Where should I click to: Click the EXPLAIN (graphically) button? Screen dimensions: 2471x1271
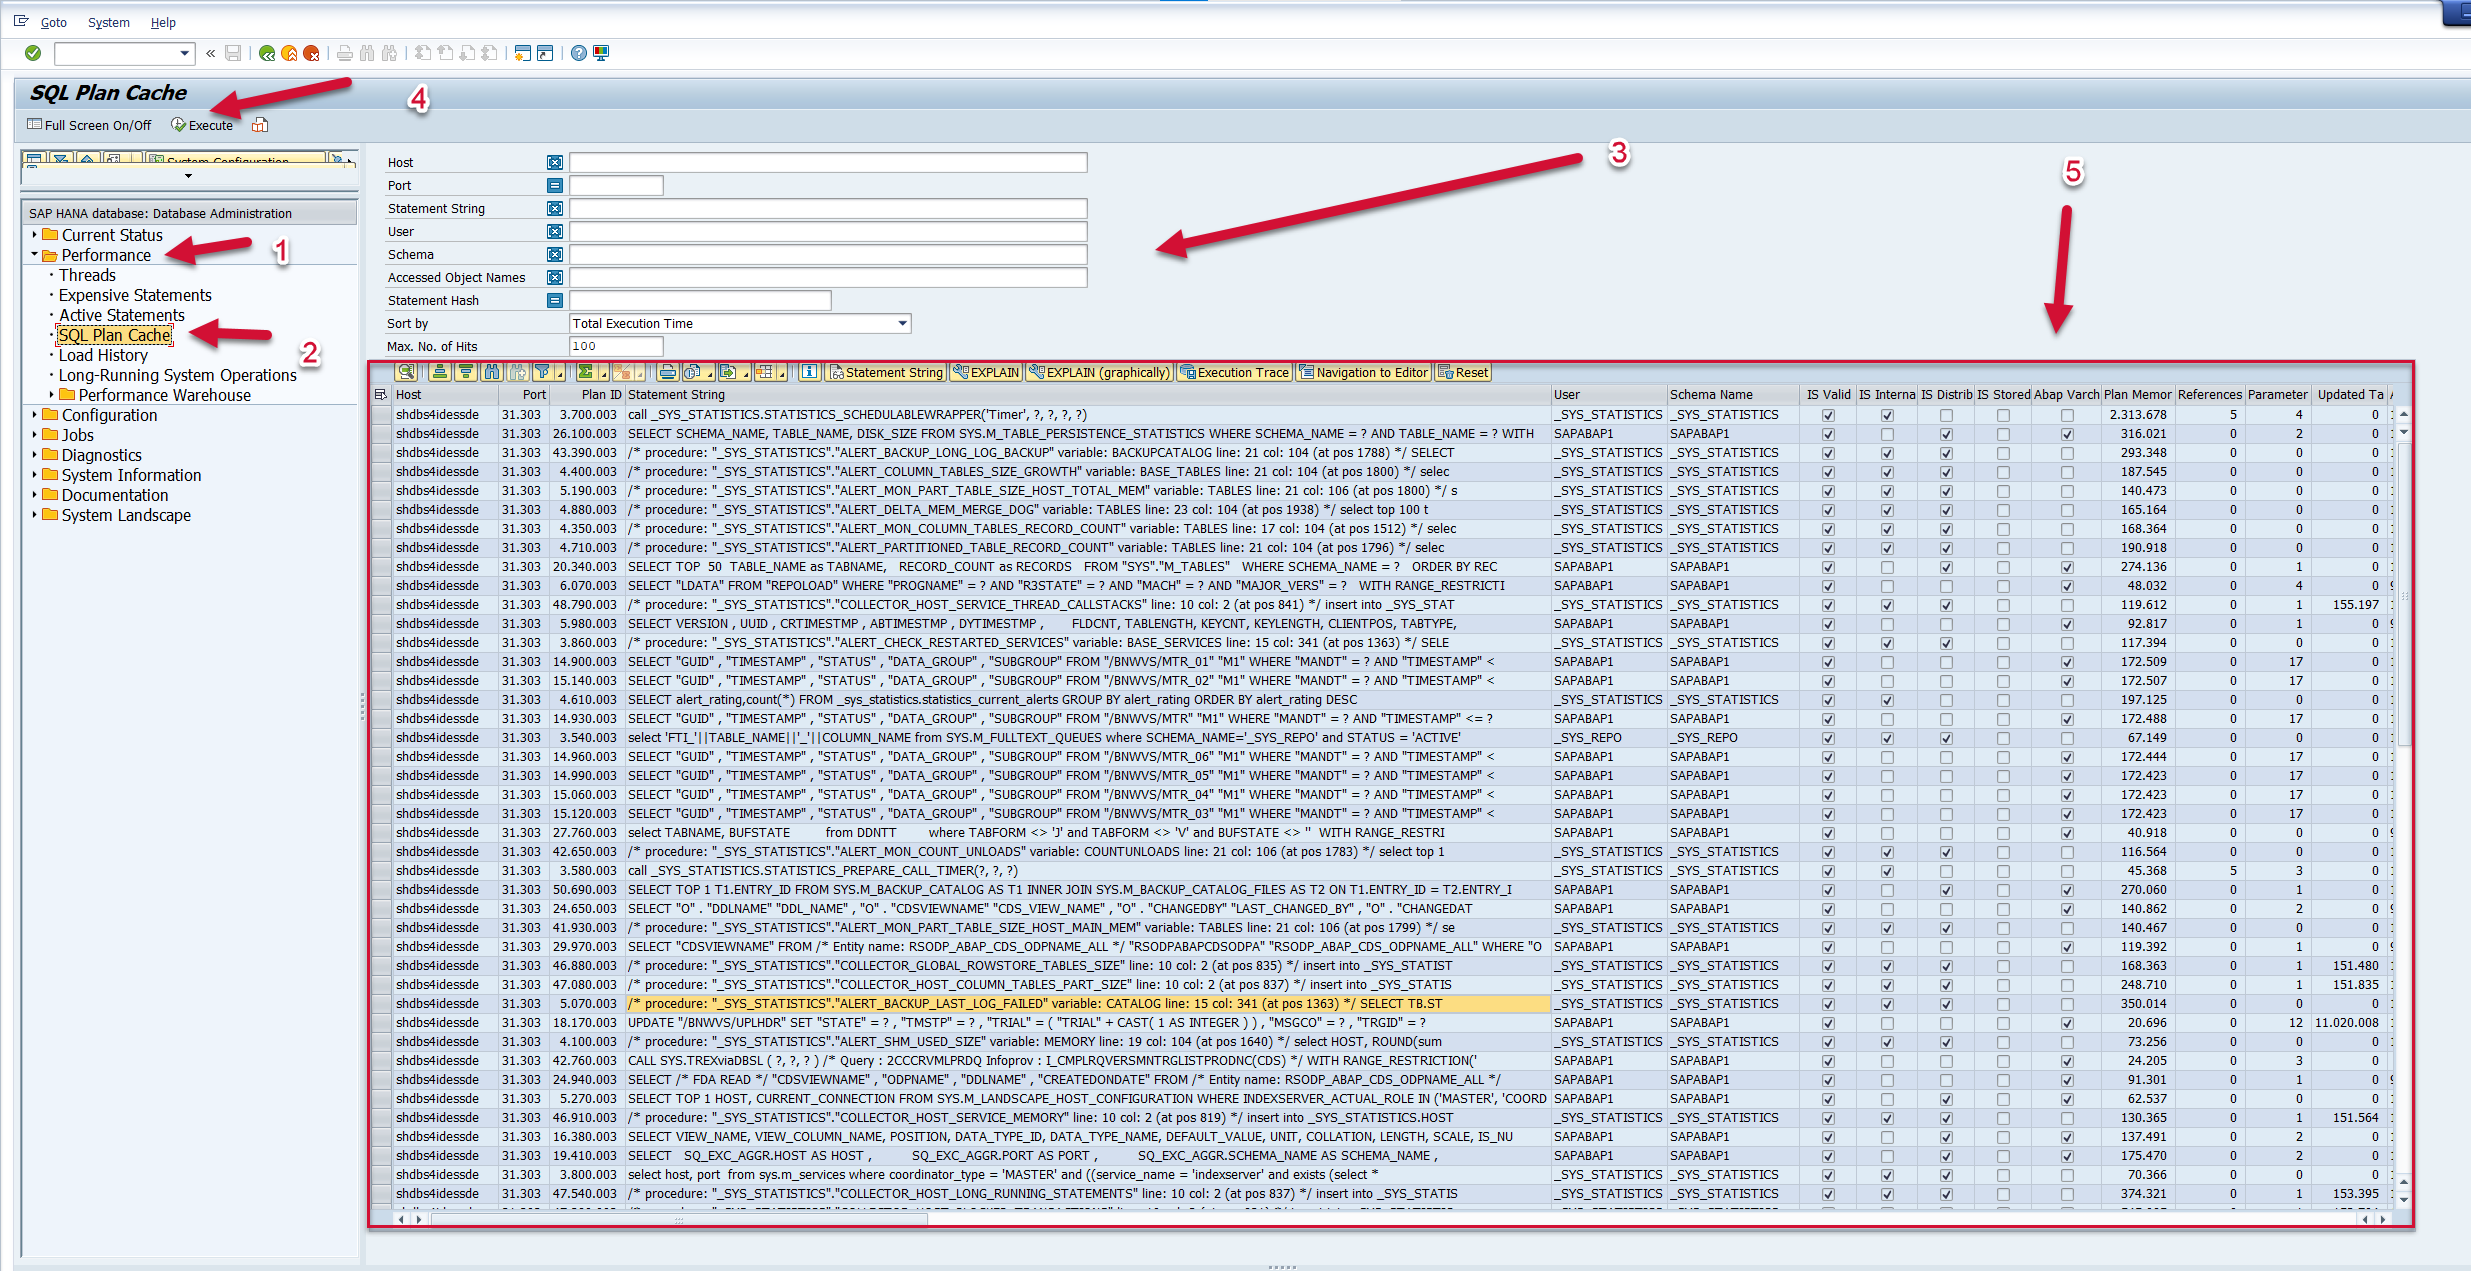(x=1099, y=372)
